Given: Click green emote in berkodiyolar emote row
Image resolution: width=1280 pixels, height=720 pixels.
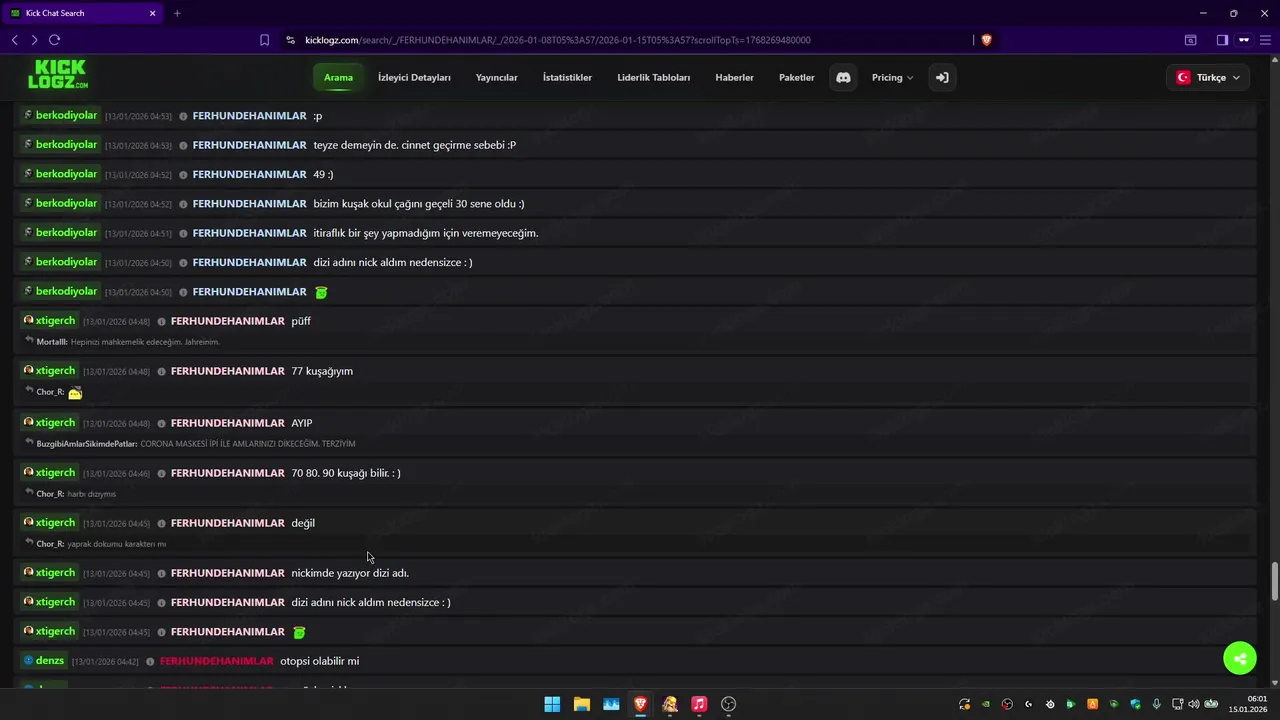Looking at the screenshot, I should (x=321, y=293).
